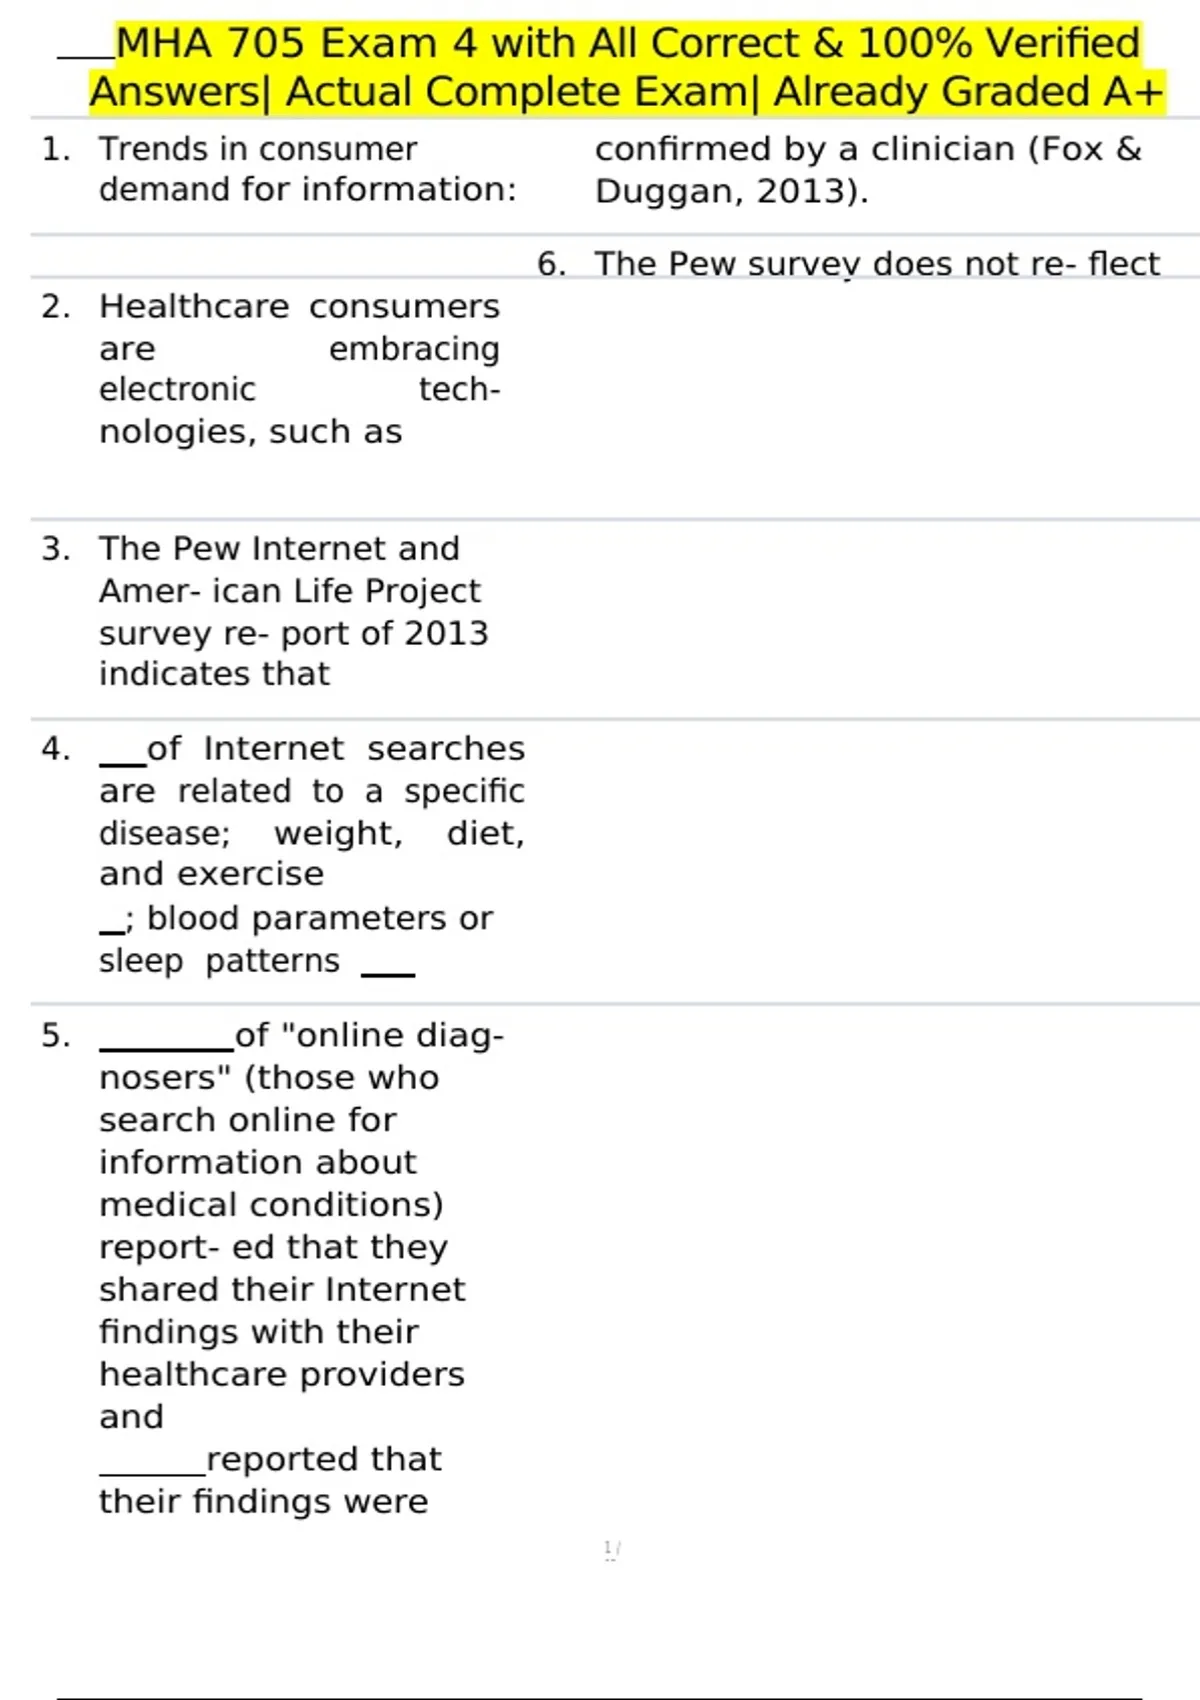Click the highlighted title line "MHA 705 Exam 4"
This screenshot has width=1200, height=1700.
click(x=627, y=44)
